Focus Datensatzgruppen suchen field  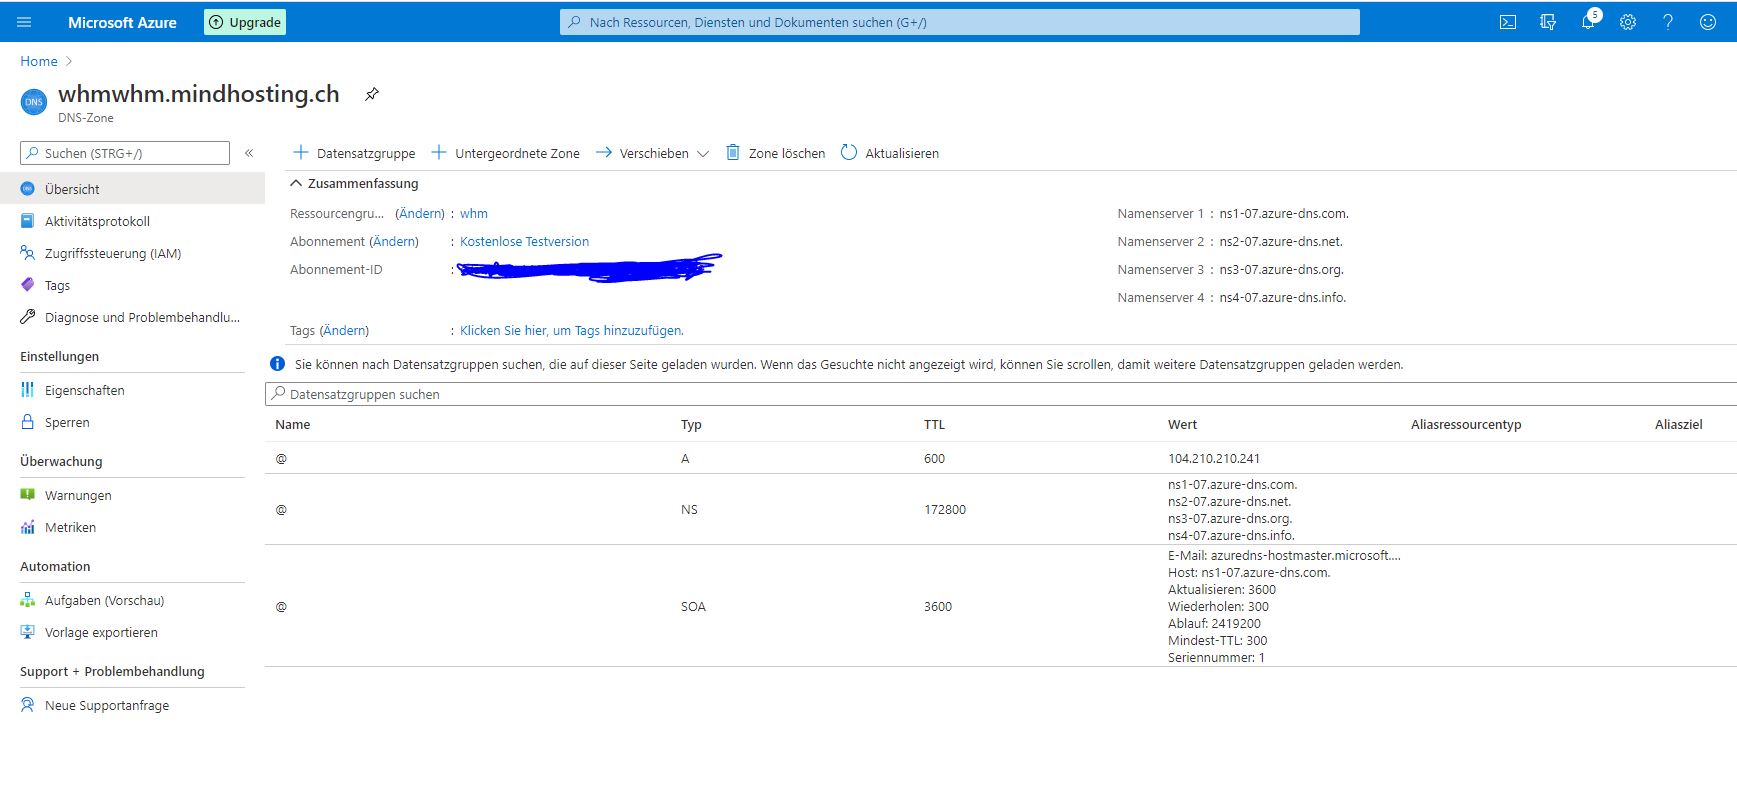[1000, 394]
